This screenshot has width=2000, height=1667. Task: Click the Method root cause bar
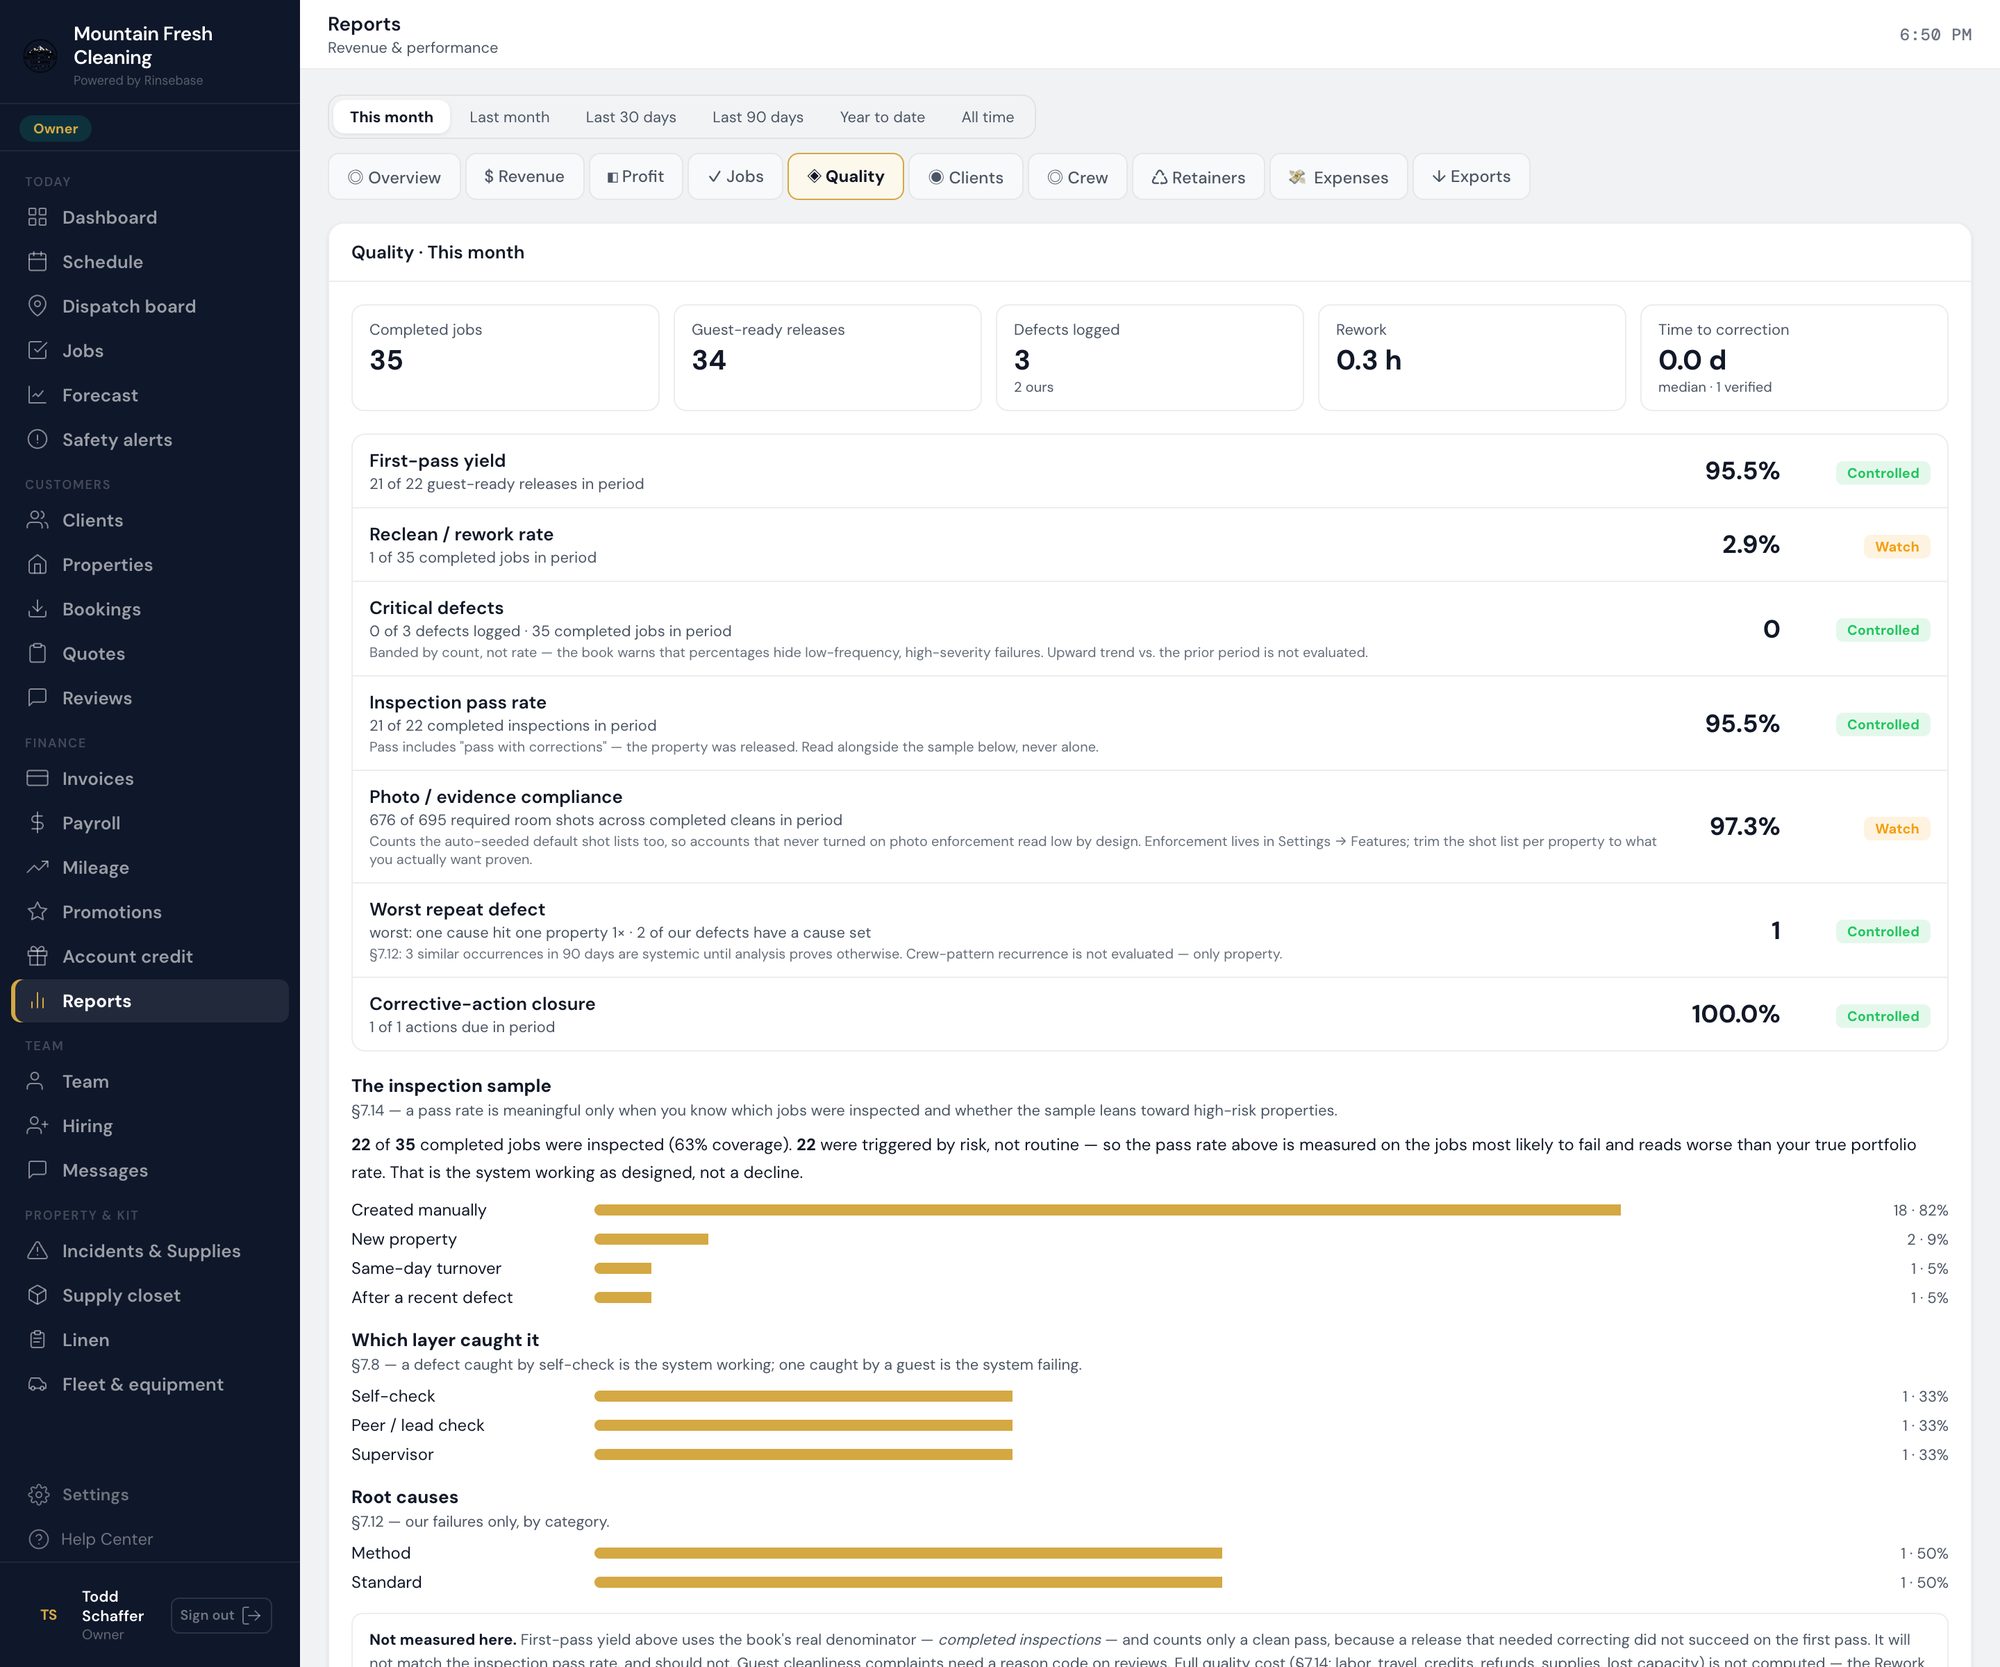908,1553
